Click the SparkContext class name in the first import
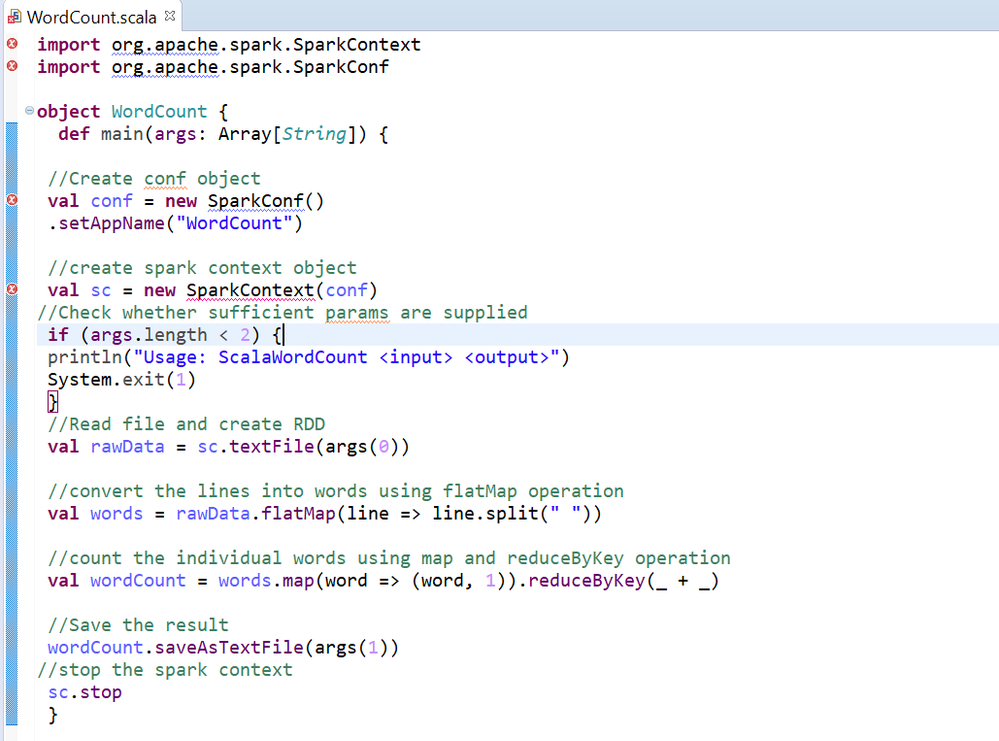This screenshot has height=741, width=999. (357, 45)
